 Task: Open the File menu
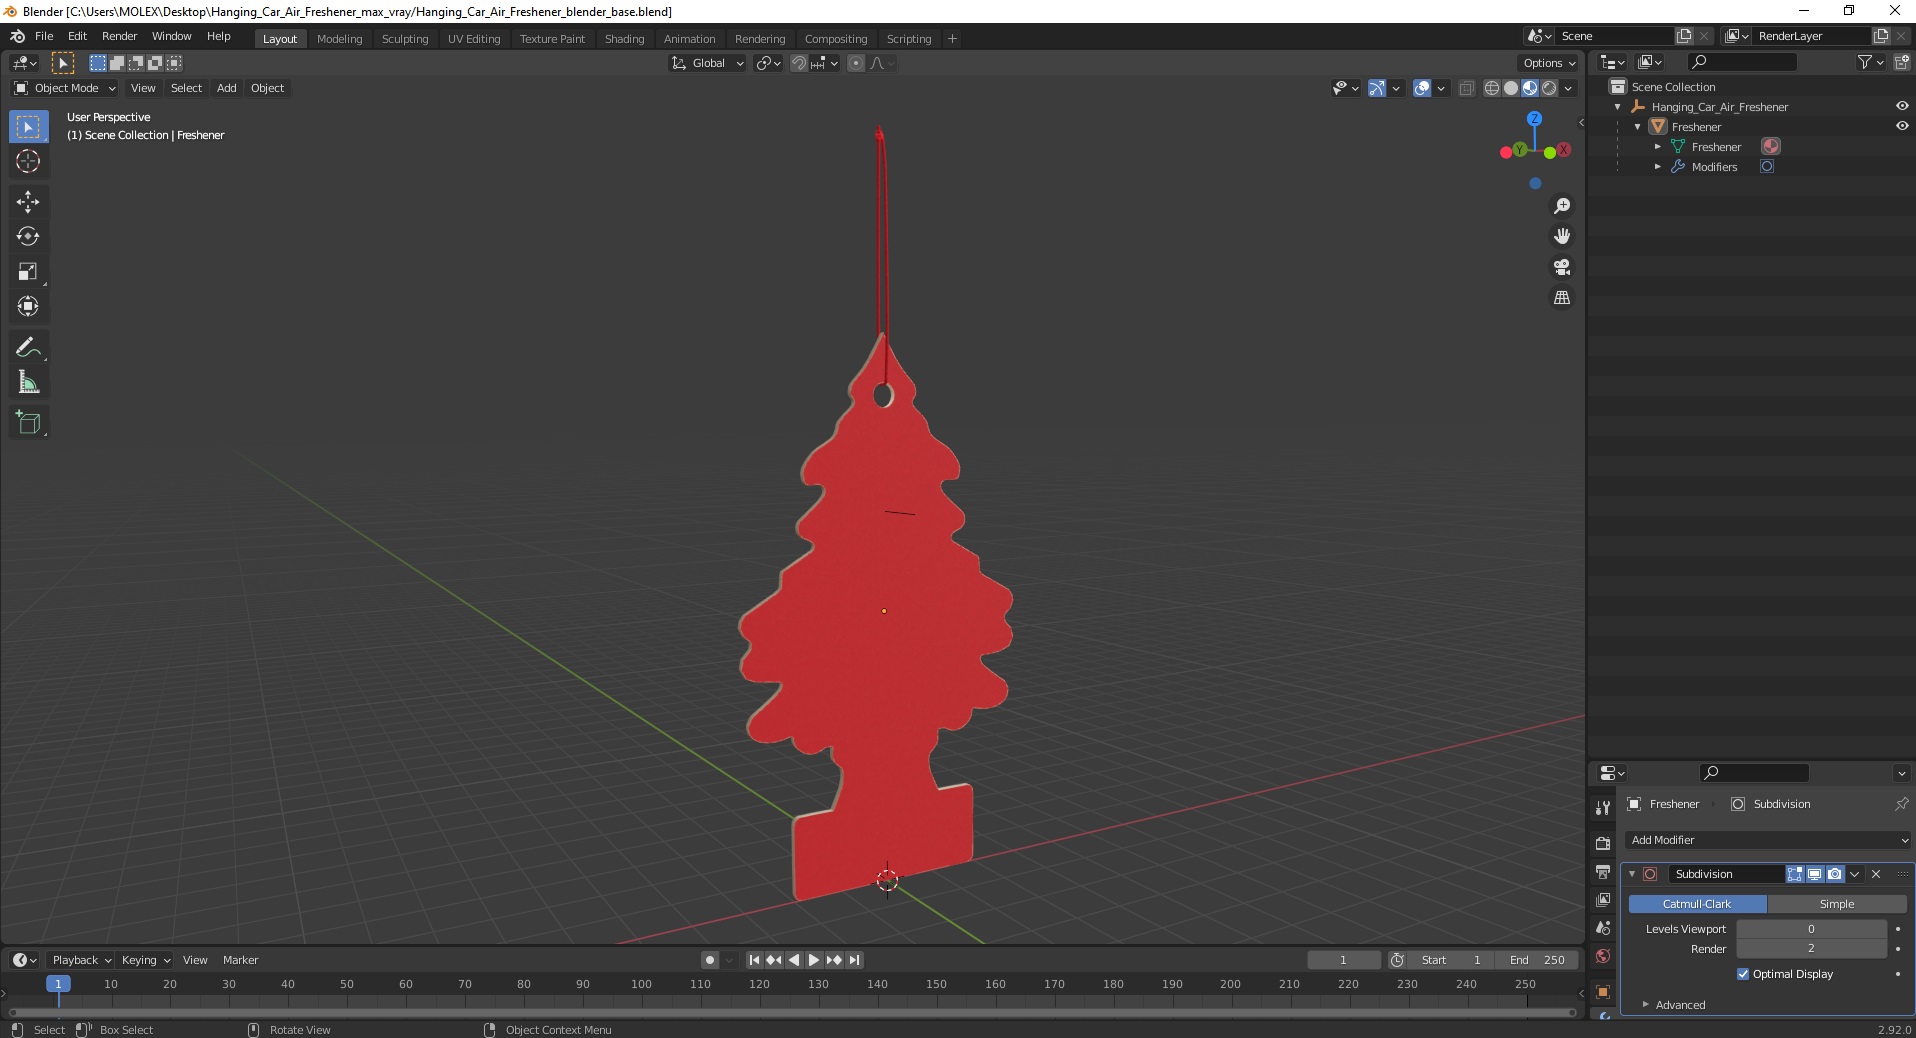tap(44, 36)
